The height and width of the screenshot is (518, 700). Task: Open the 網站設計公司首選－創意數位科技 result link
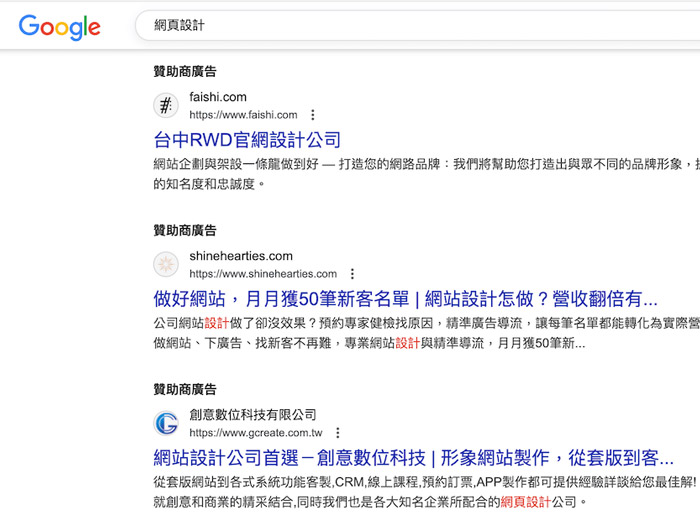click(x=413, y=458)
